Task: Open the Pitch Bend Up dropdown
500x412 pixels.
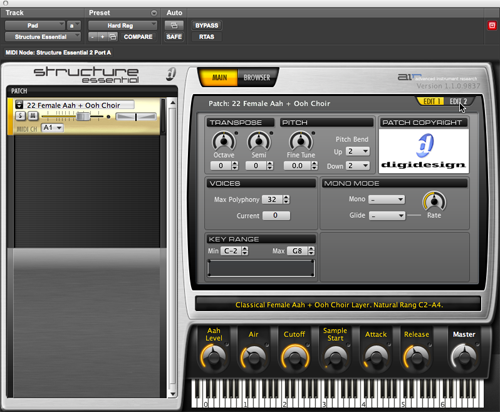Action: [358, 151]
